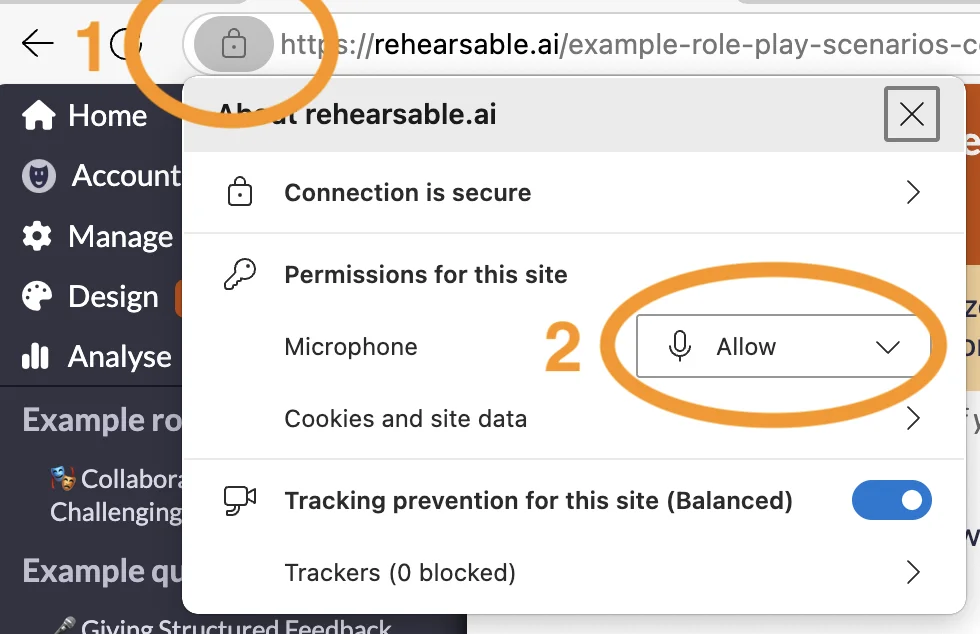
Task: Click the Example questions section heading
Action: click(x=102, y=571)
